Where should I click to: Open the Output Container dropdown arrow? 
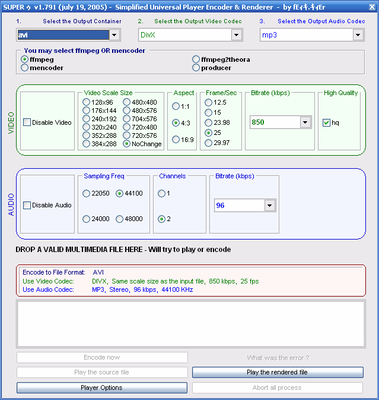(114, 35)
